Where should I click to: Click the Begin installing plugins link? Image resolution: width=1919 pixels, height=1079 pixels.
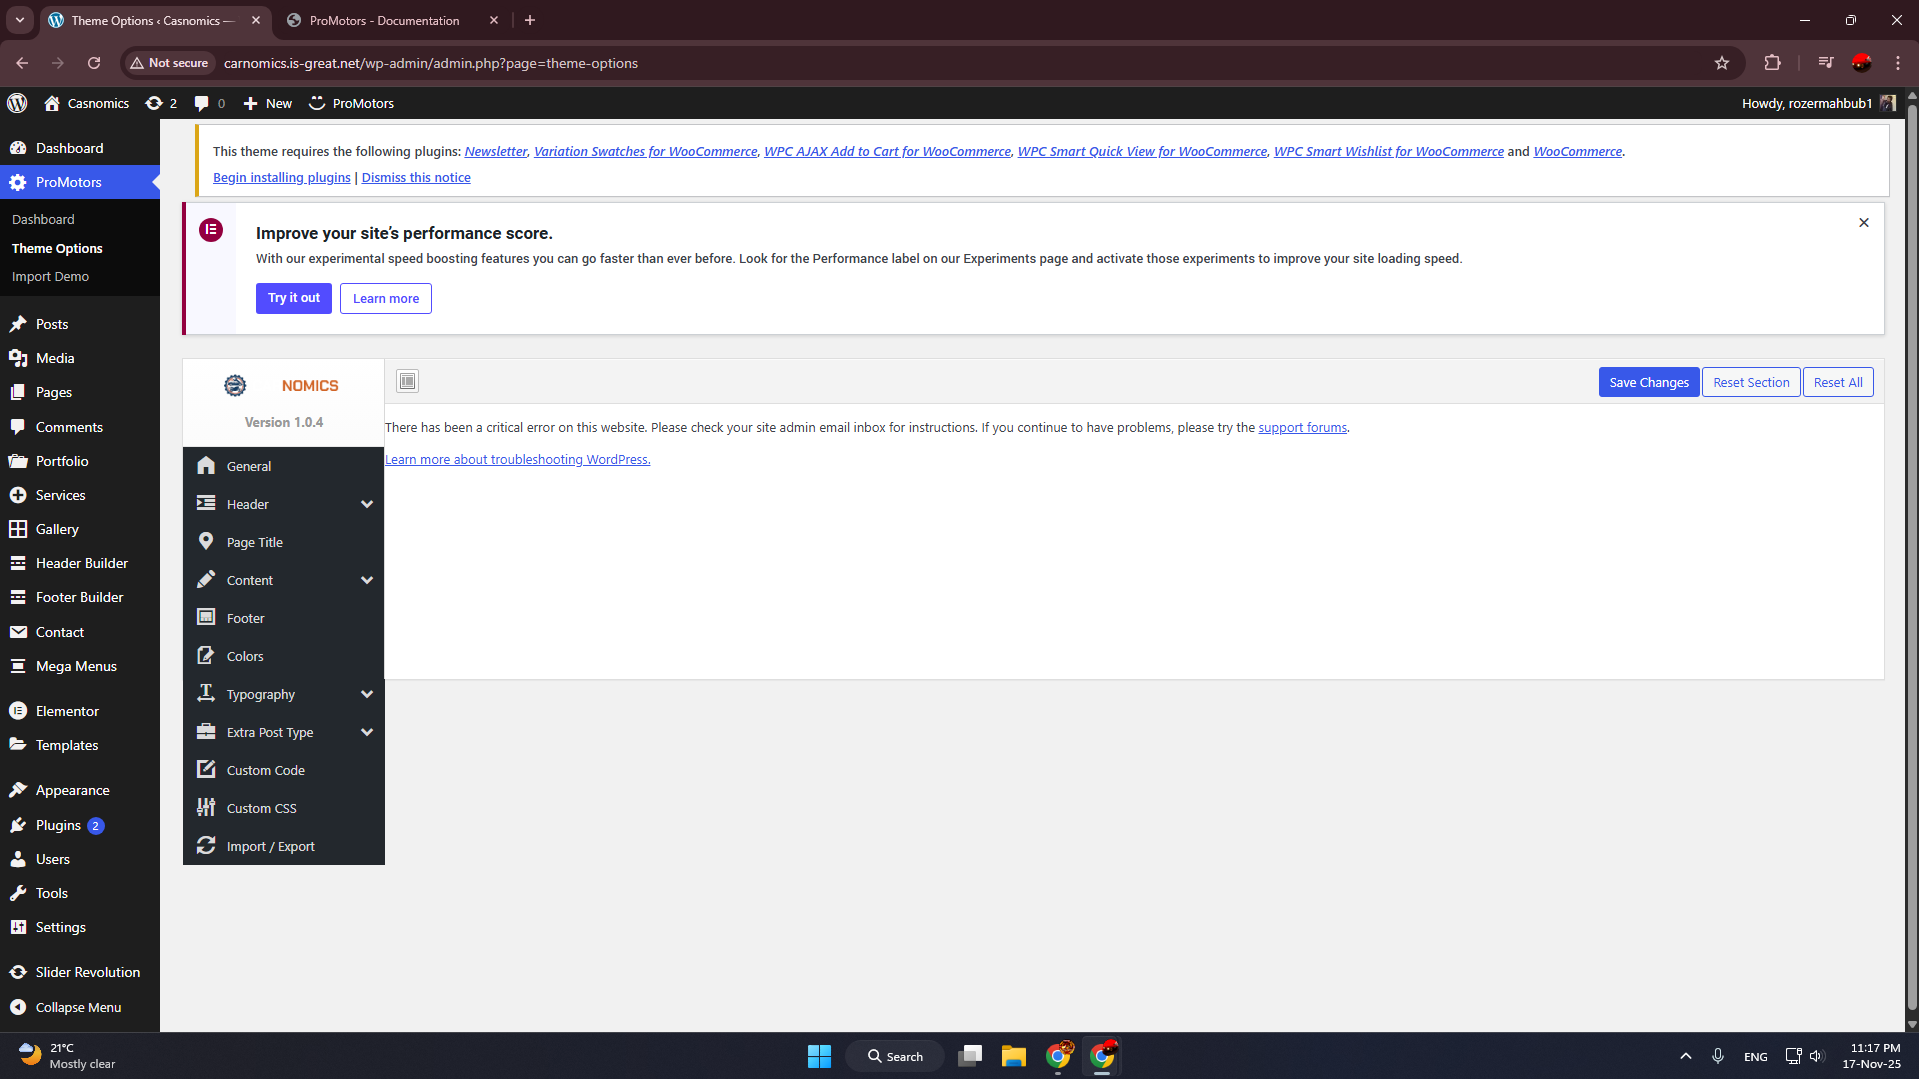(281, 177)
